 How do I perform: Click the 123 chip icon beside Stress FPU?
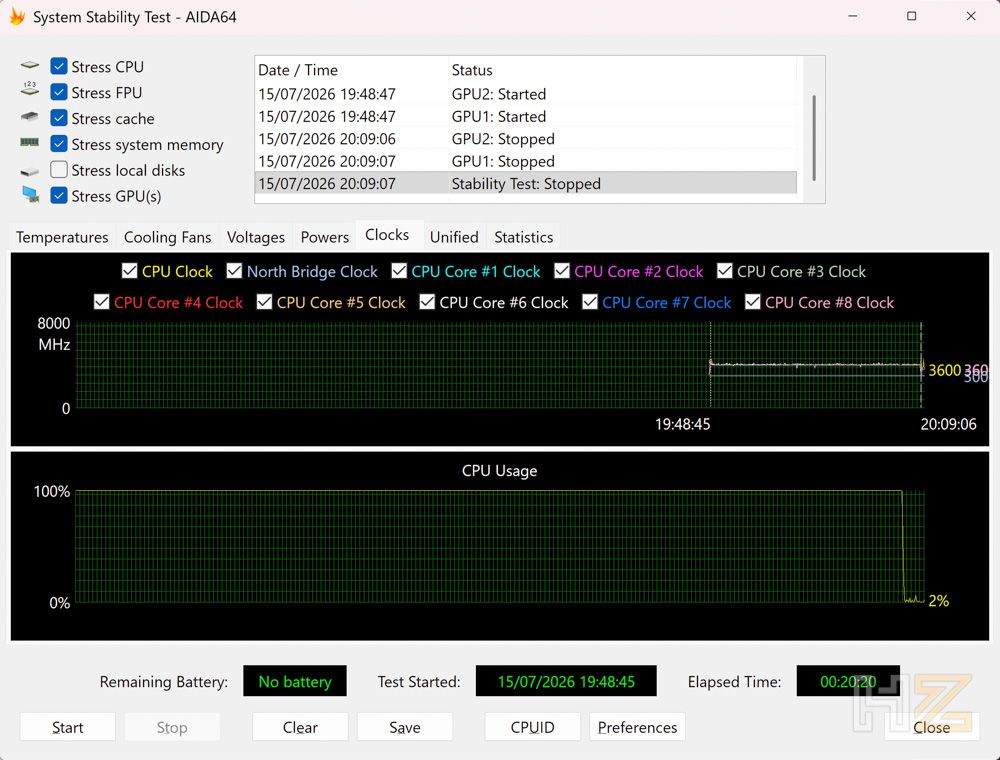point(29,89)
